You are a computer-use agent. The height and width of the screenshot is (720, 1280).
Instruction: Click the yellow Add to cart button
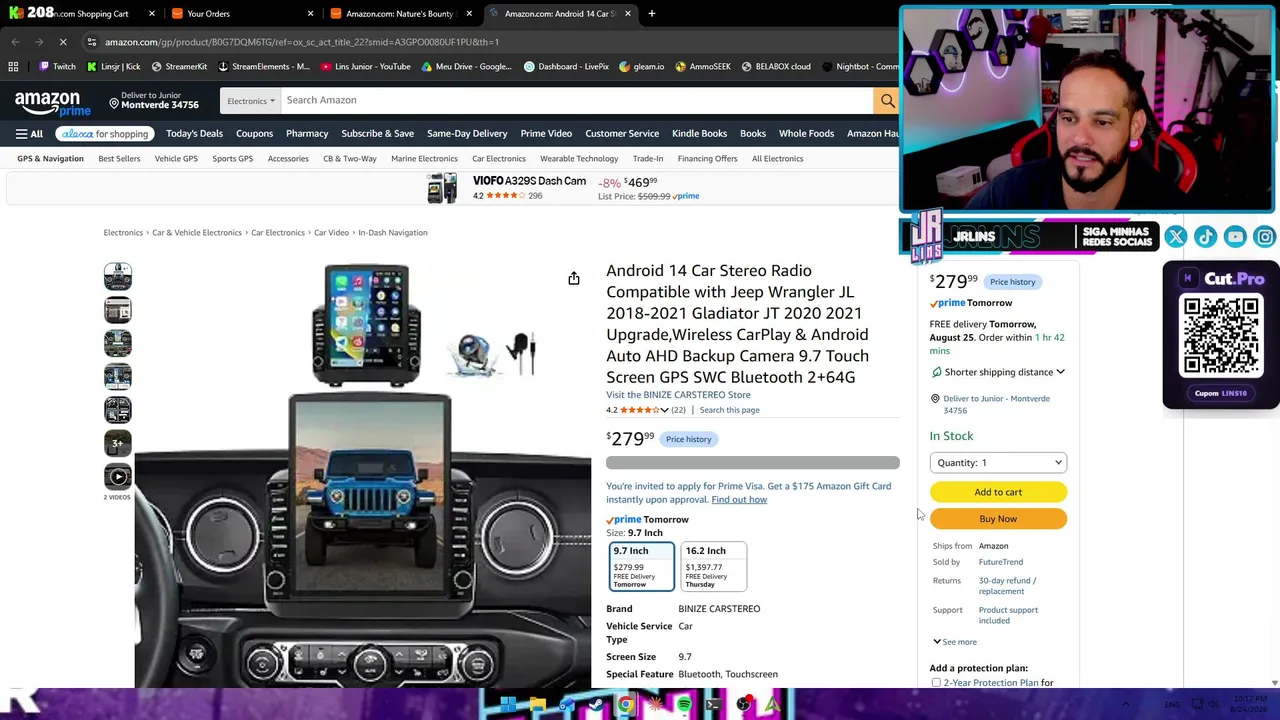pos(998,492)
